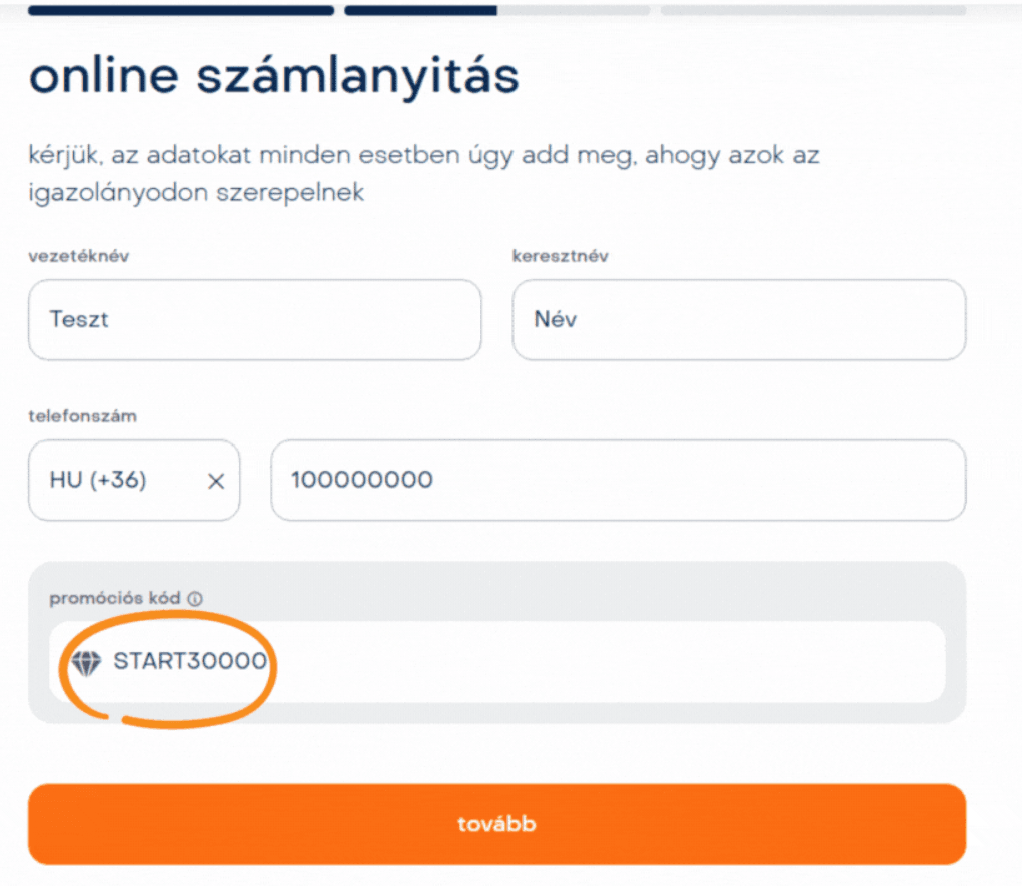The width and height of the screenshot is (1022, 886).
Task: Click the promóciós kód label text
Action: tap(115, 599)
